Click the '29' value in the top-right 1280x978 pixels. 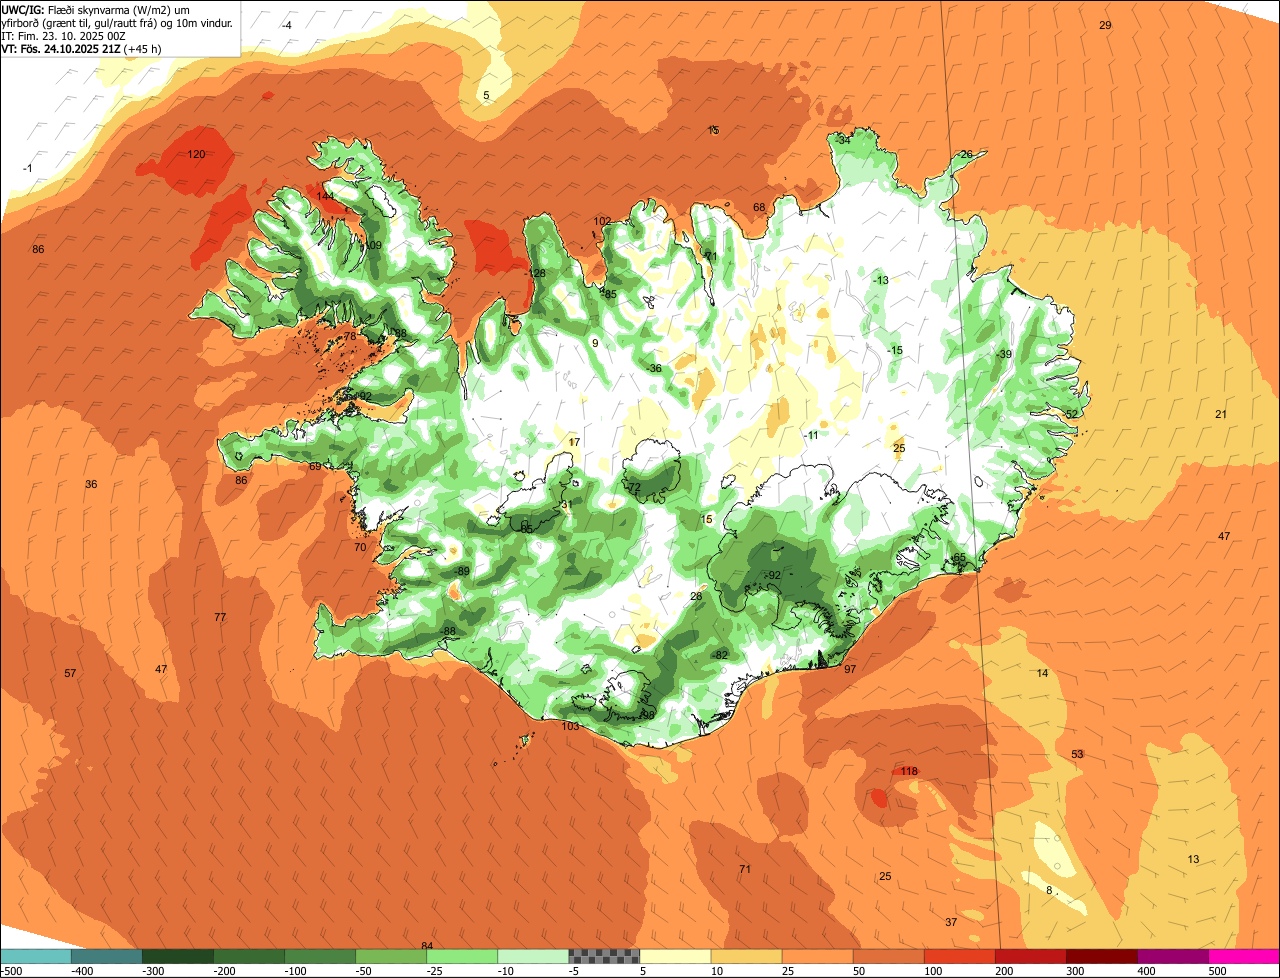click(1105, 25)
